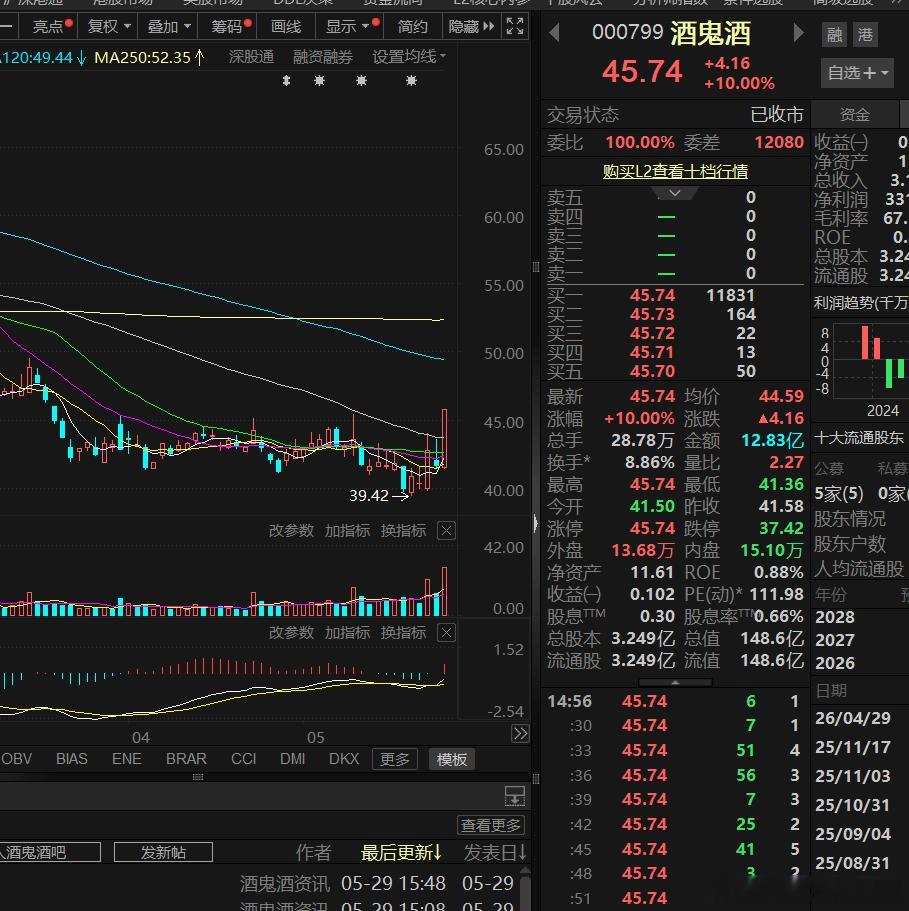Screen dimensions: 909x911
Task: Select the CCI indicator tab
Action: point(243,759)
